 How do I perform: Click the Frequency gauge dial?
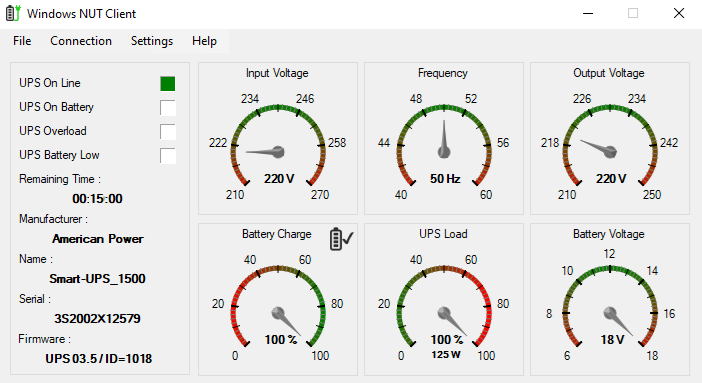click(444, 146)
